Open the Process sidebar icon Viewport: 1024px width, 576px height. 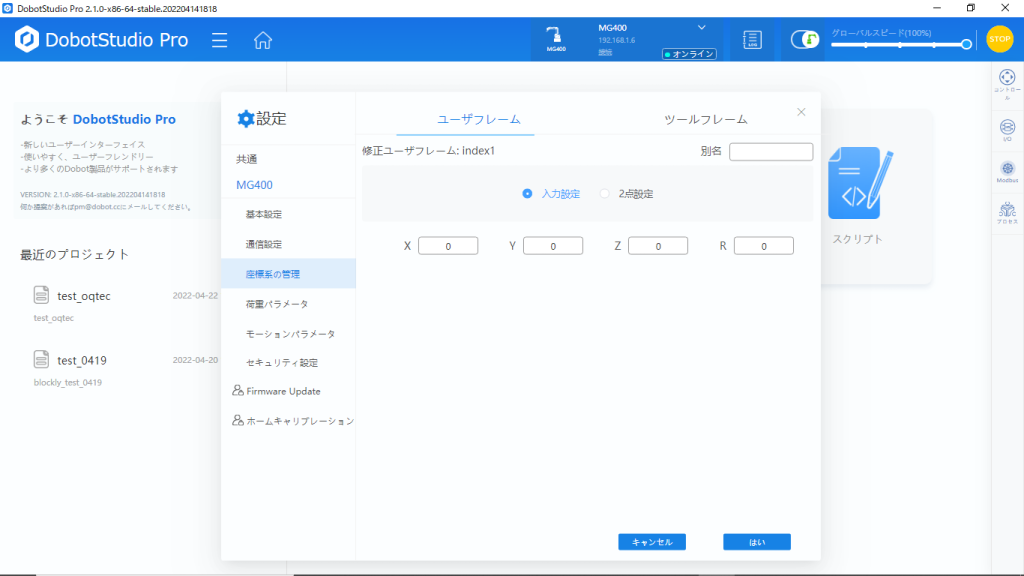1007,213
